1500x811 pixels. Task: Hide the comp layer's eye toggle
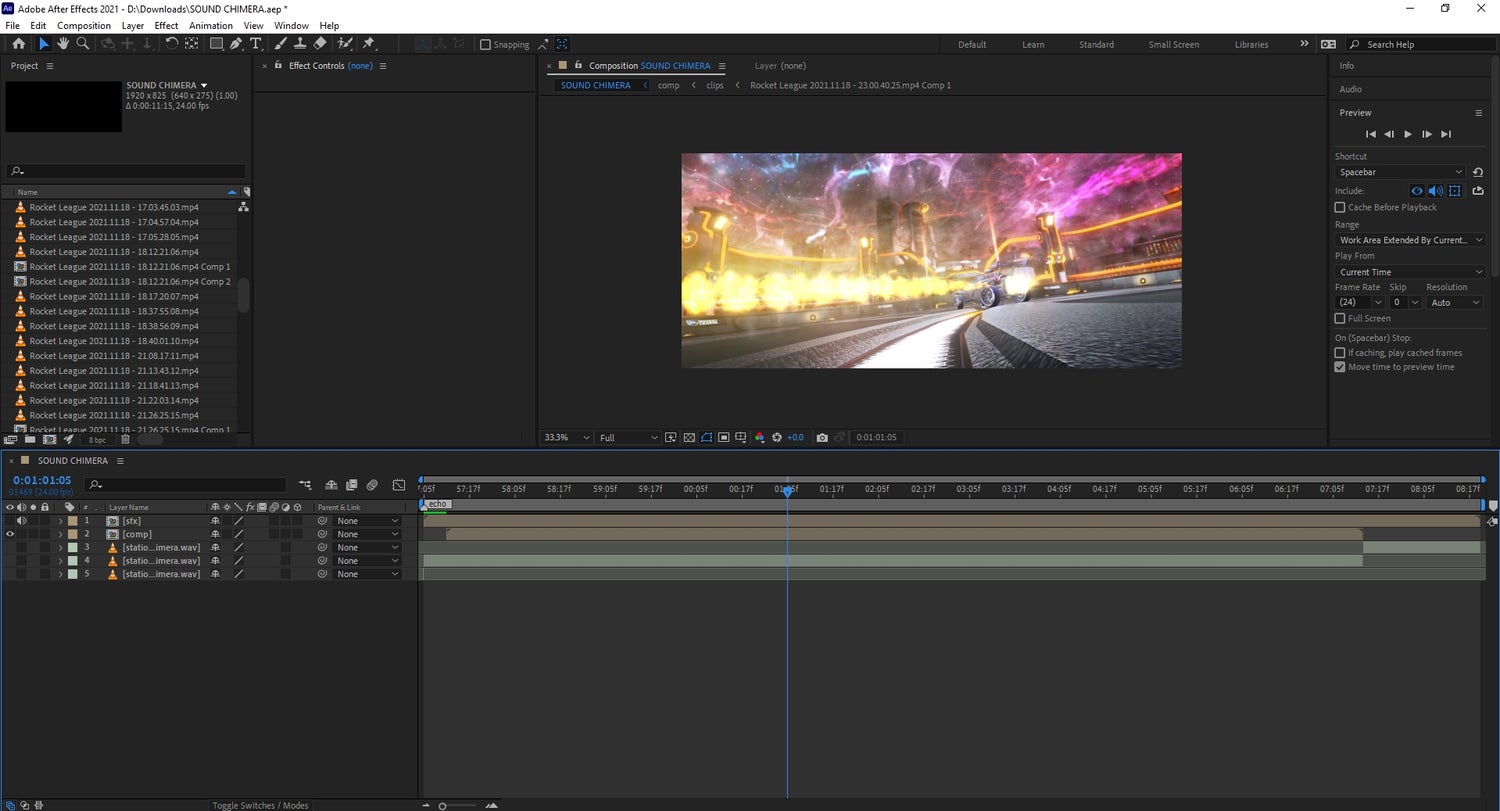point(10,534)
